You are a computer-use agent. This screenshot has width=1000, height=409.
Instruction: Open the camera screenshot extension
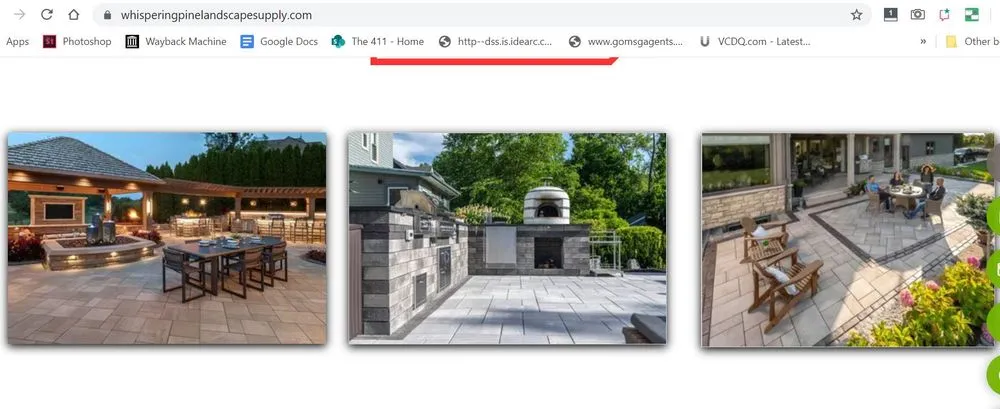point(917,15)
